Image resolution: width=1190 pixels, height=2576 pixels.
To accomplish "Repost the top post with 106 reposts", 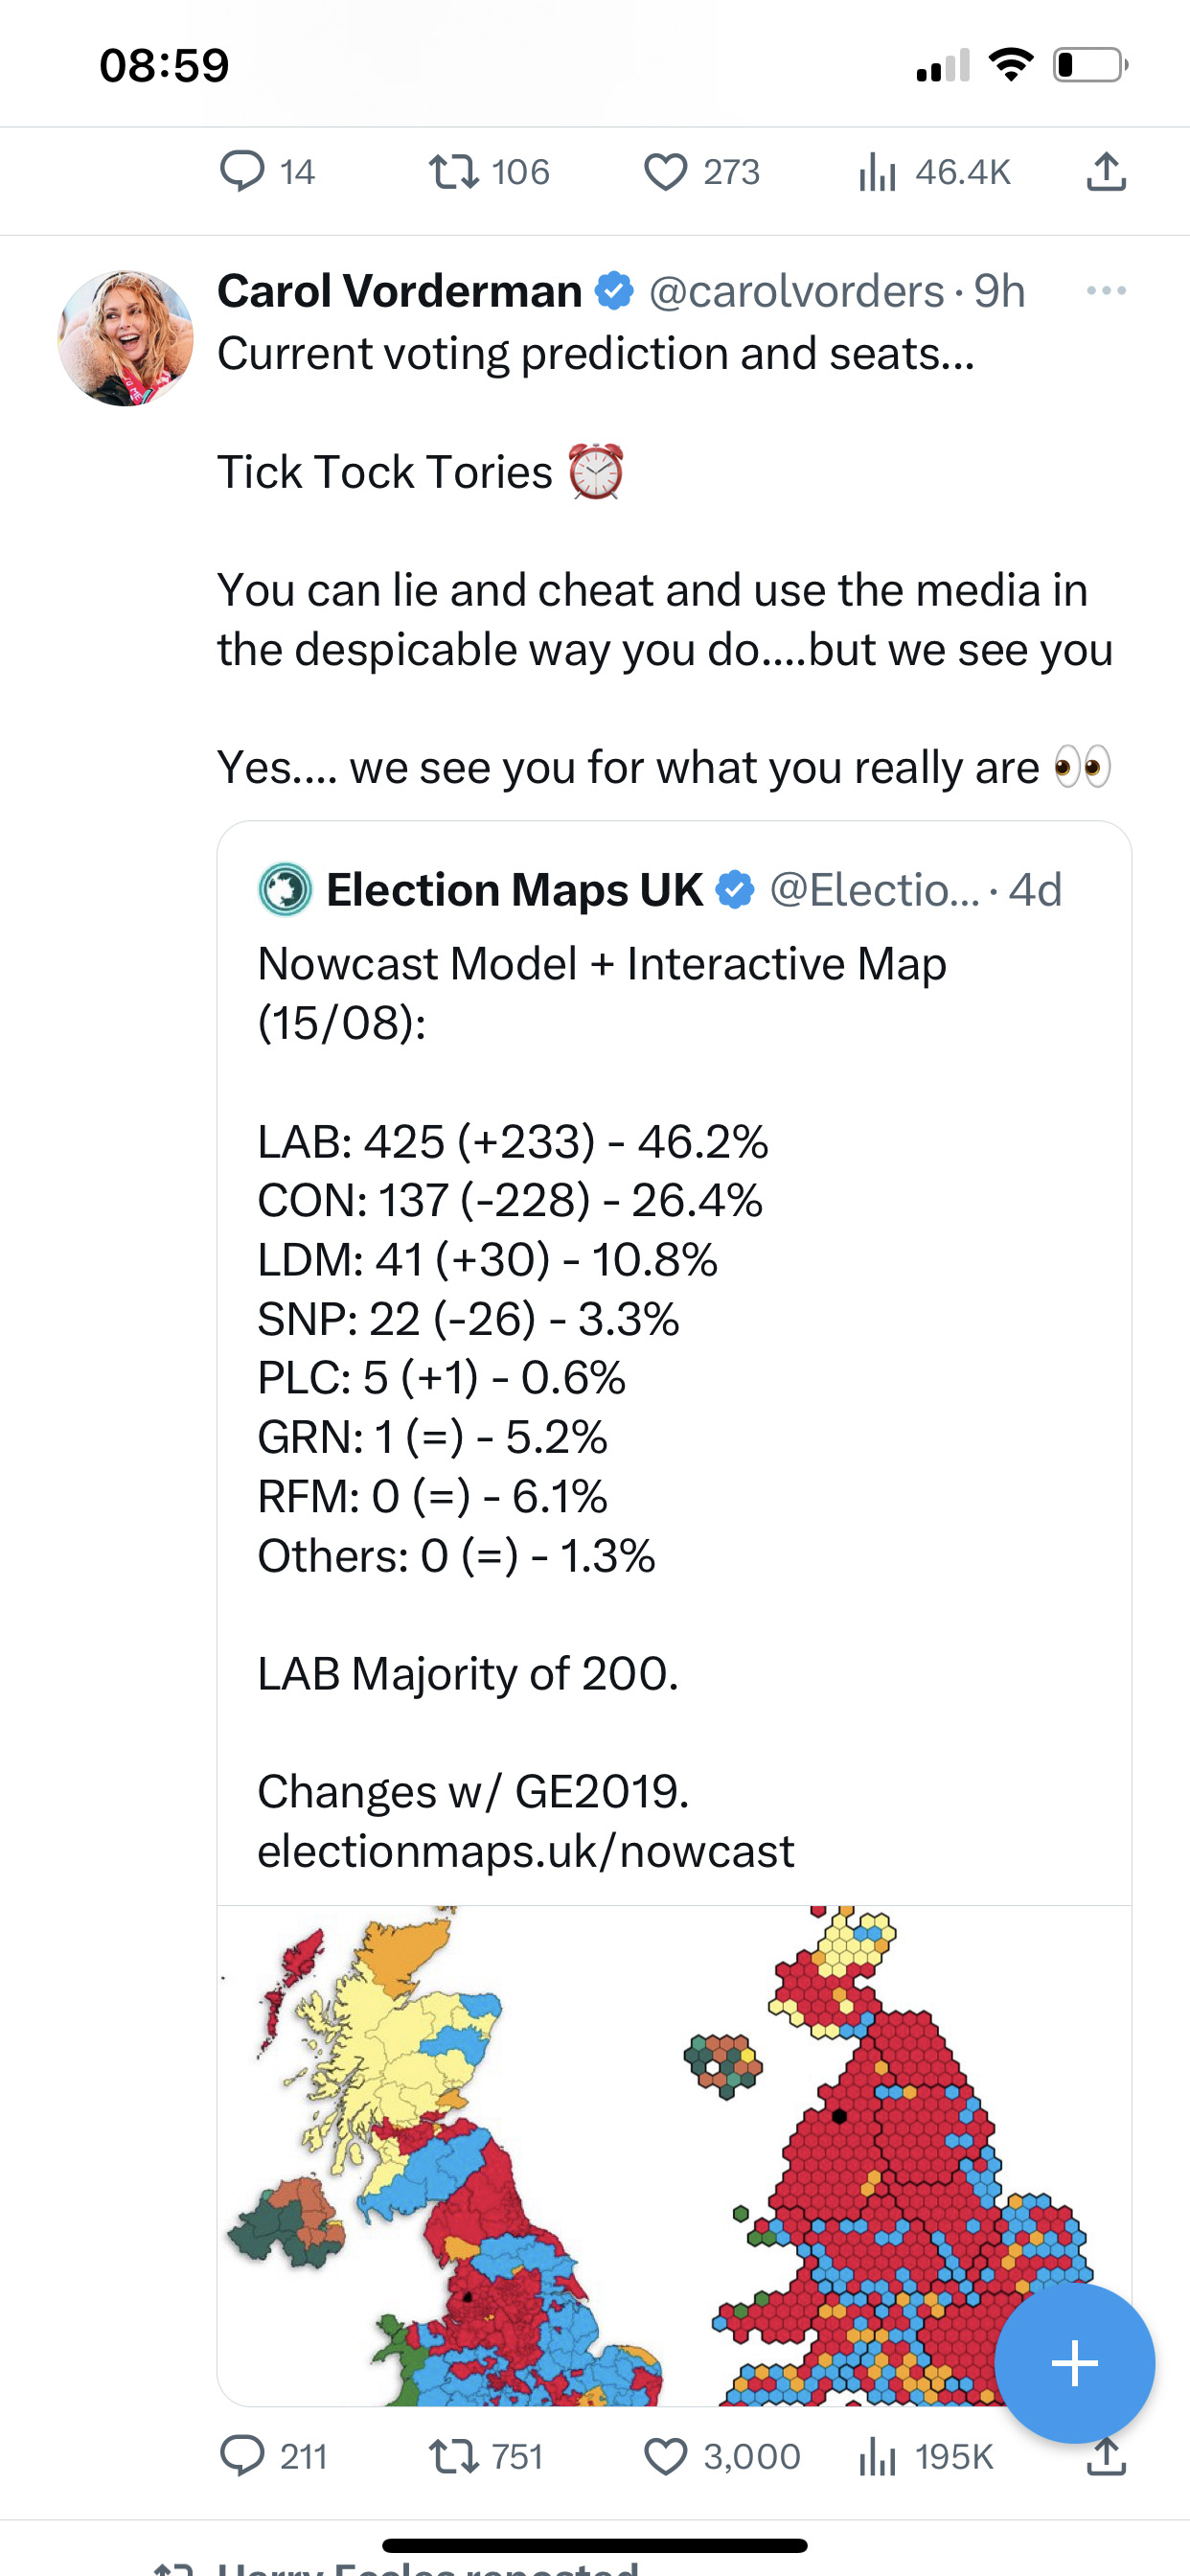I will pos(489,172).
